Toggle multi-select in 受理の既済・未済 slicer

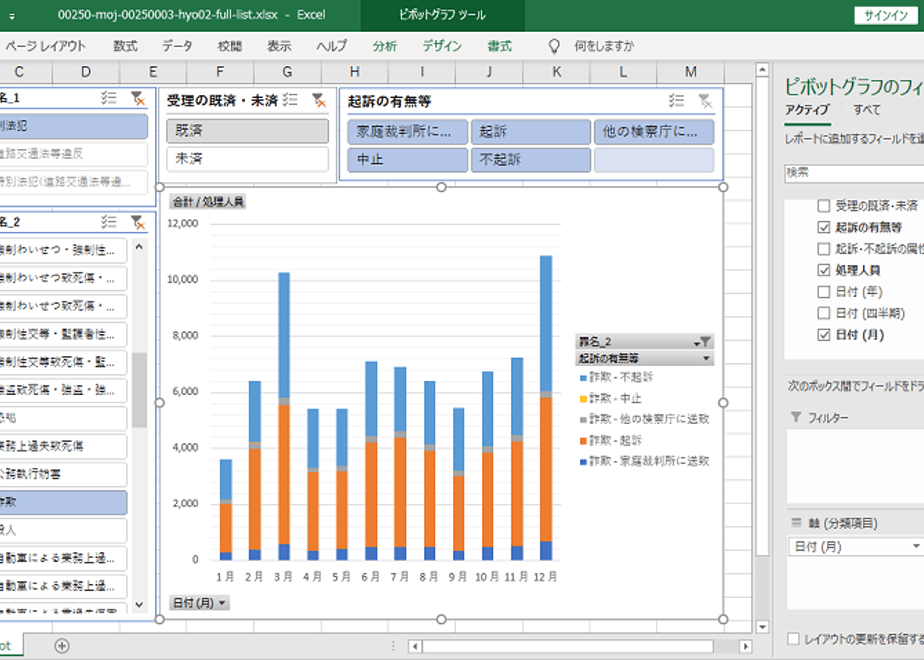point(290,100)
